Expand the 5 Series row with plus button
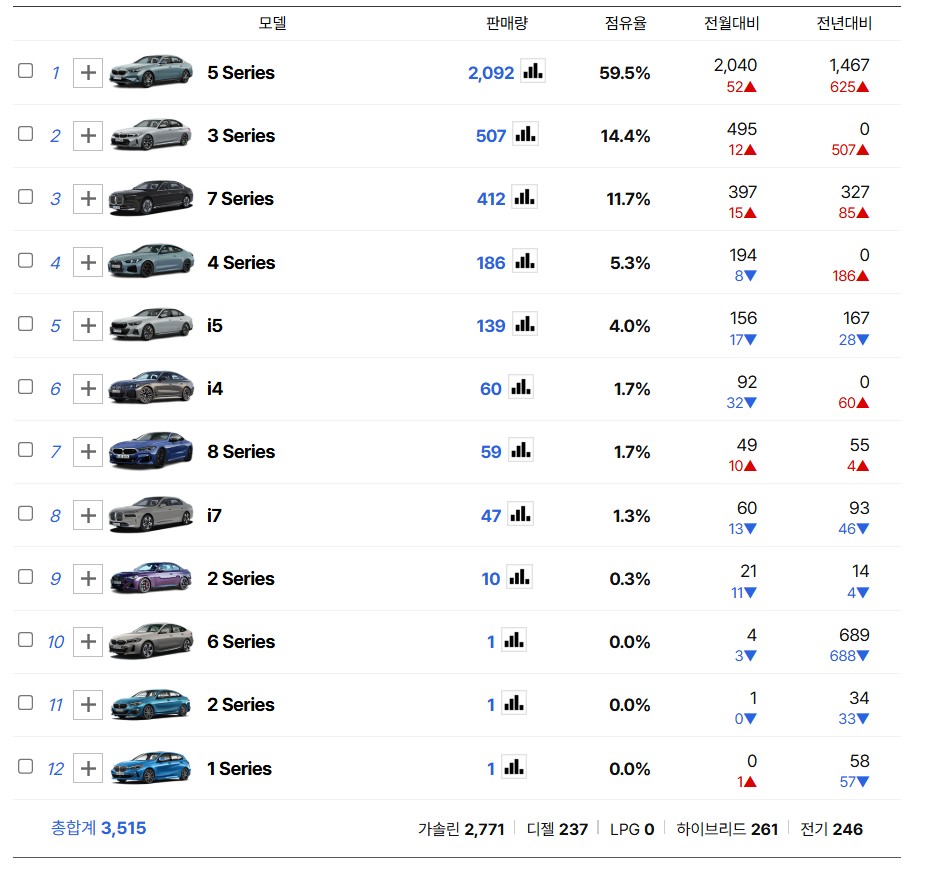 (x=88, y=73)
